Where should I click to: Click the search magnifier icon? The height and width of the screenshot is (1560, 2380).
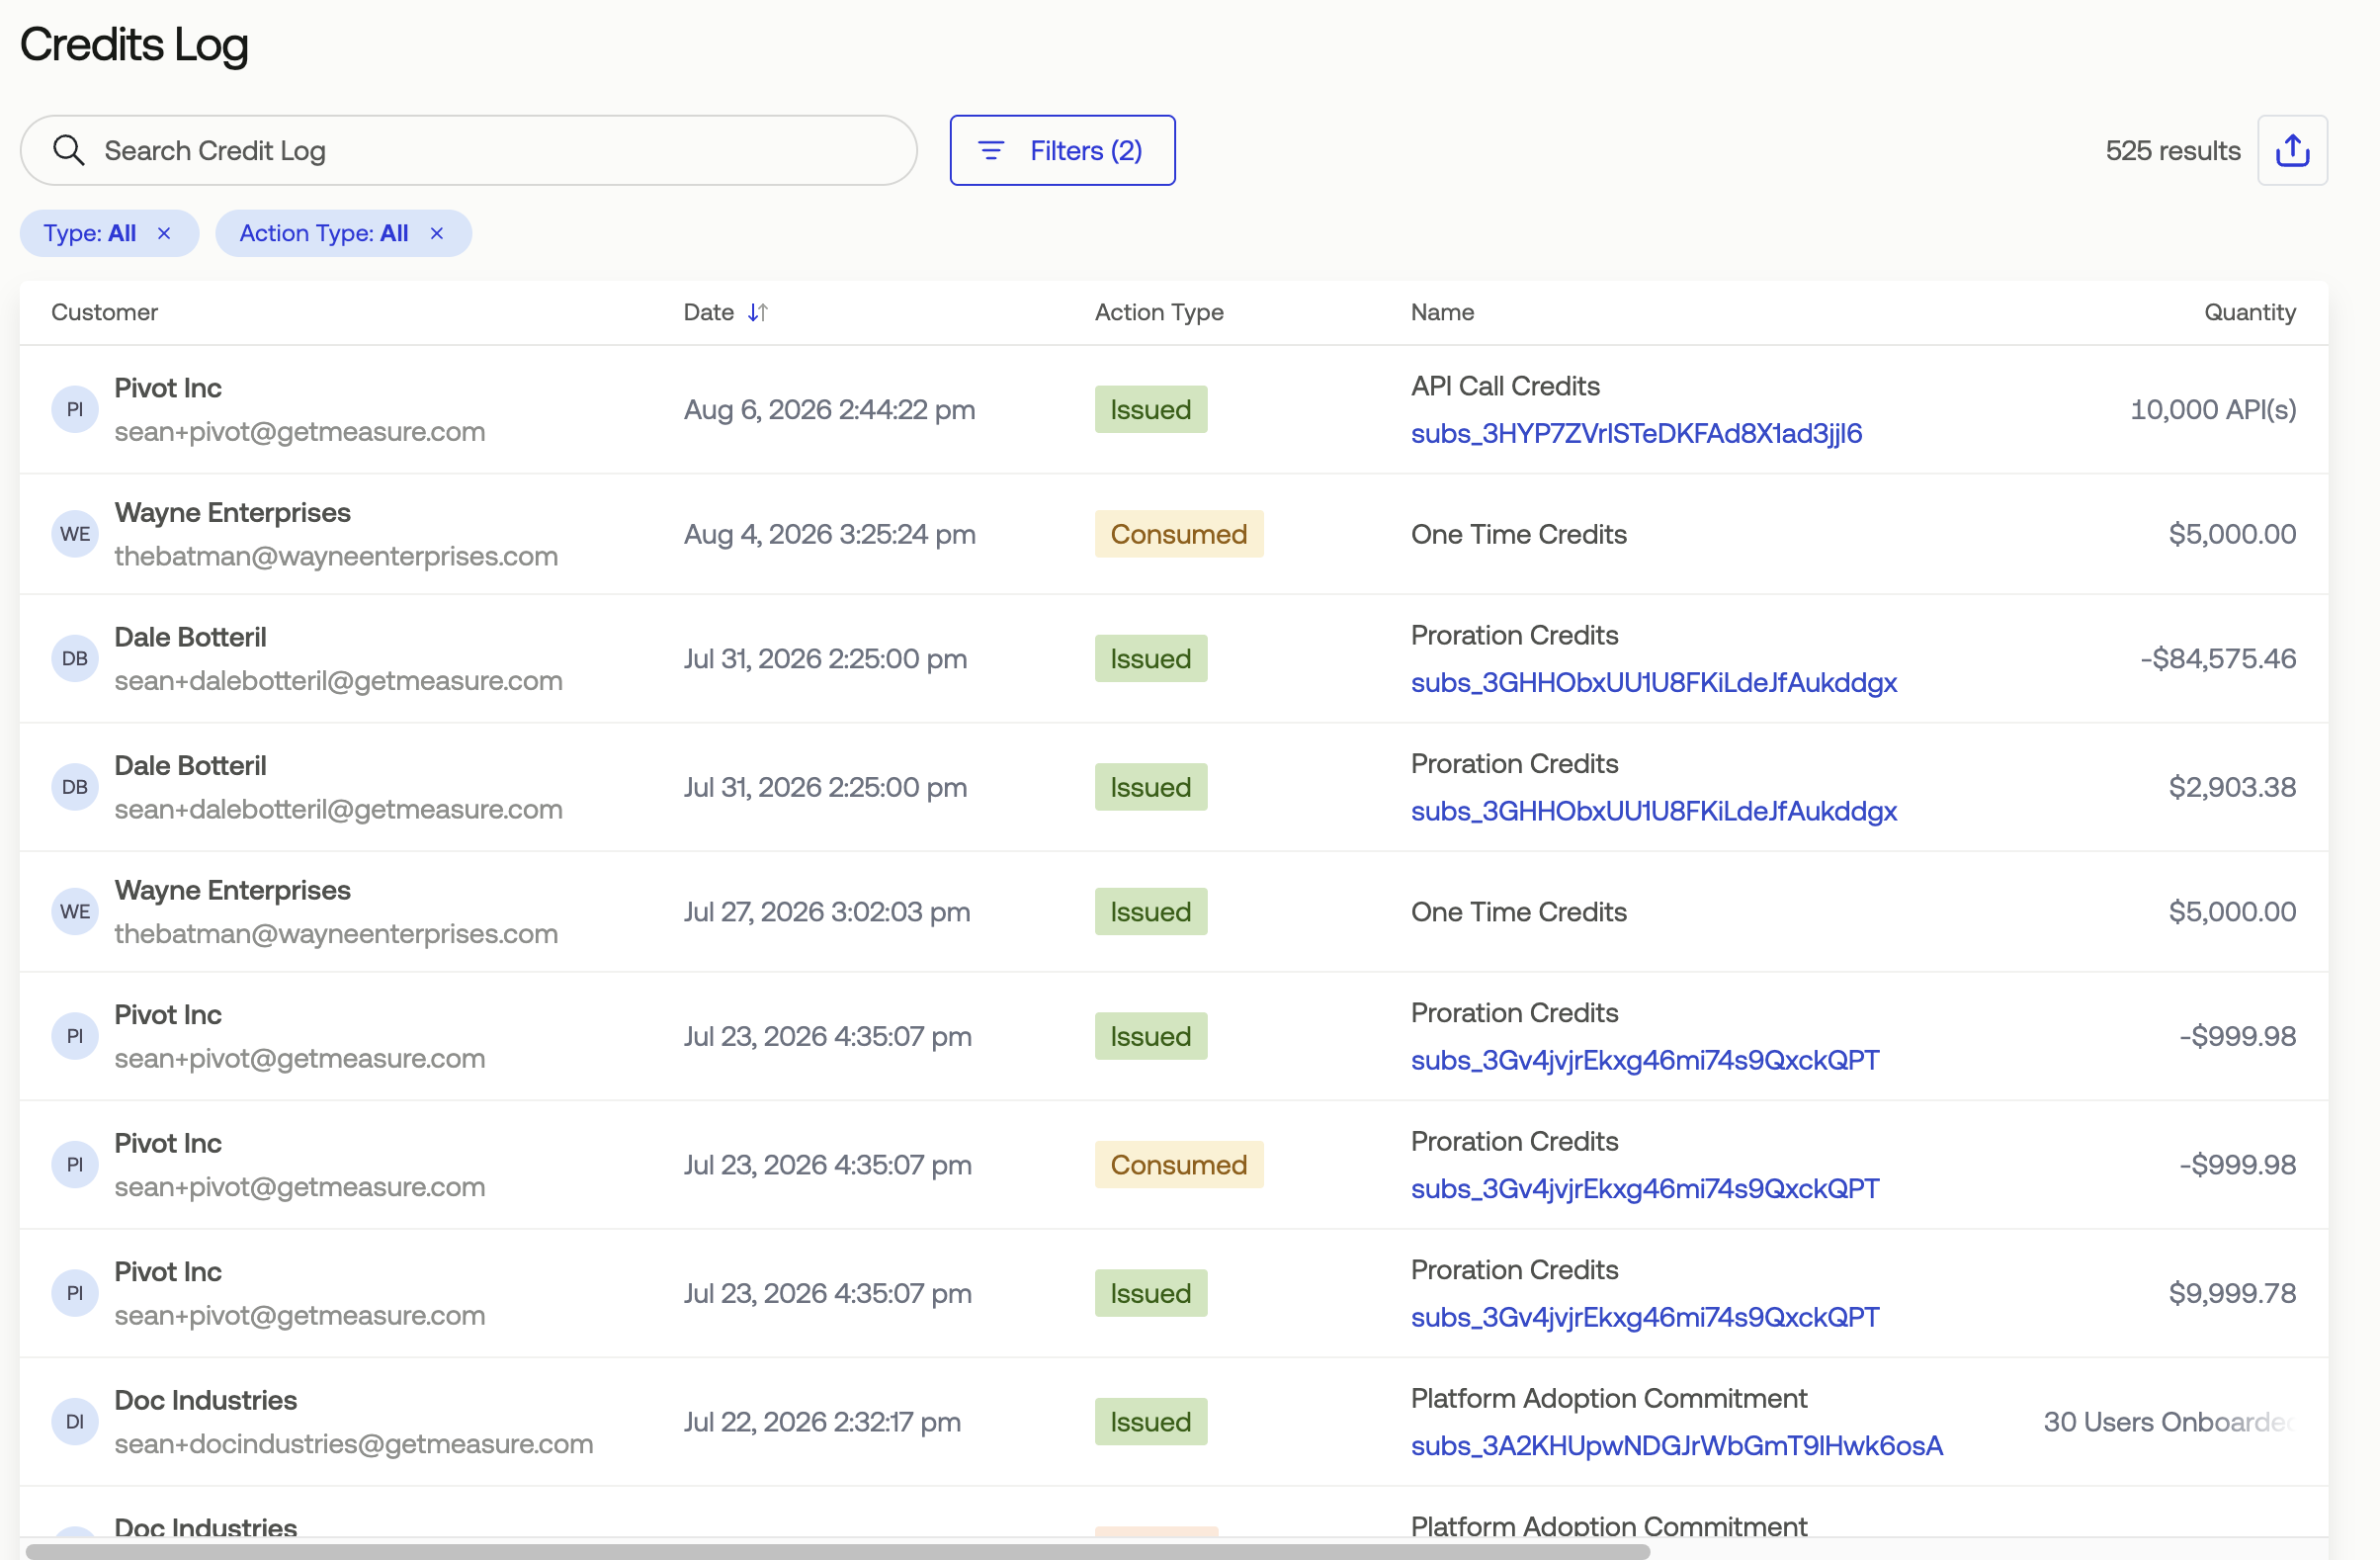(69, 150)
